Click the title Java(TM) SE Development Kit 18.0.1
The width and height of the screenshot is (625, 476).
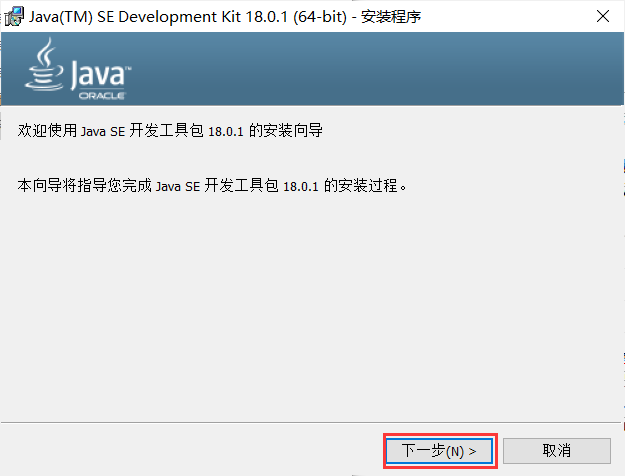158,17
